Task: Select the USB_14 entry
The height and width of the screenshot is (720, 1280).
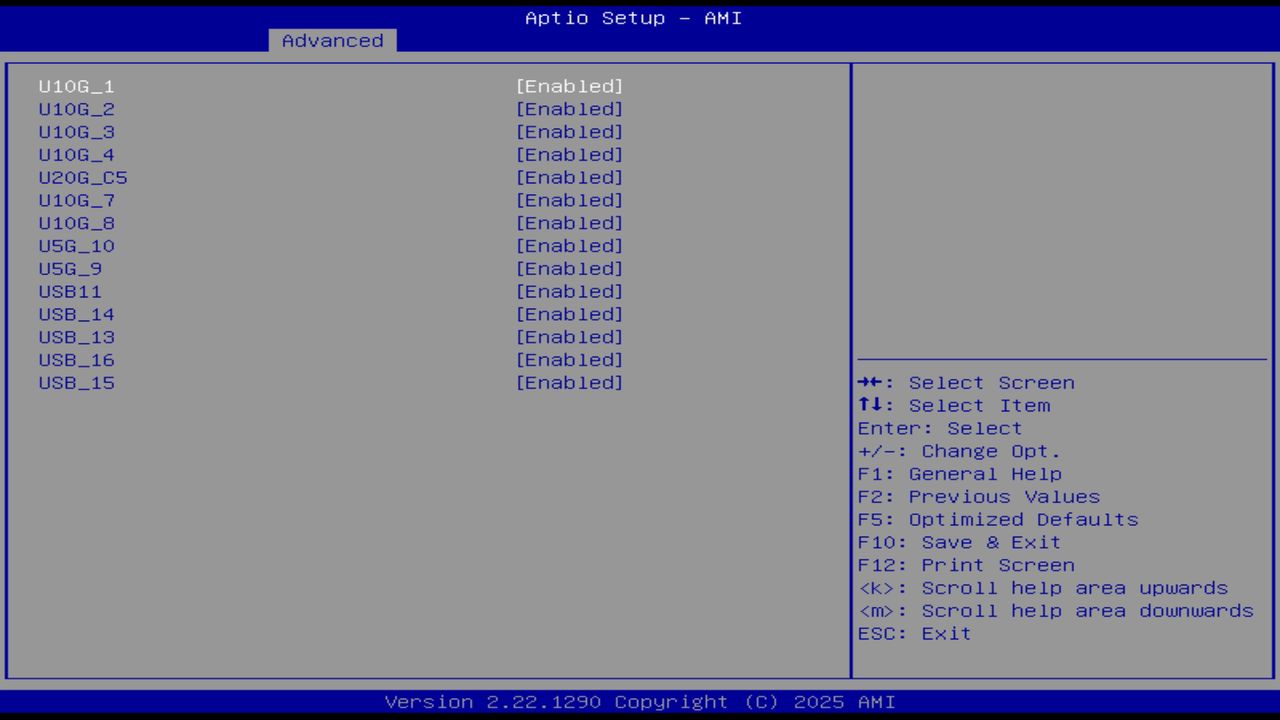Action: (76, 314)
